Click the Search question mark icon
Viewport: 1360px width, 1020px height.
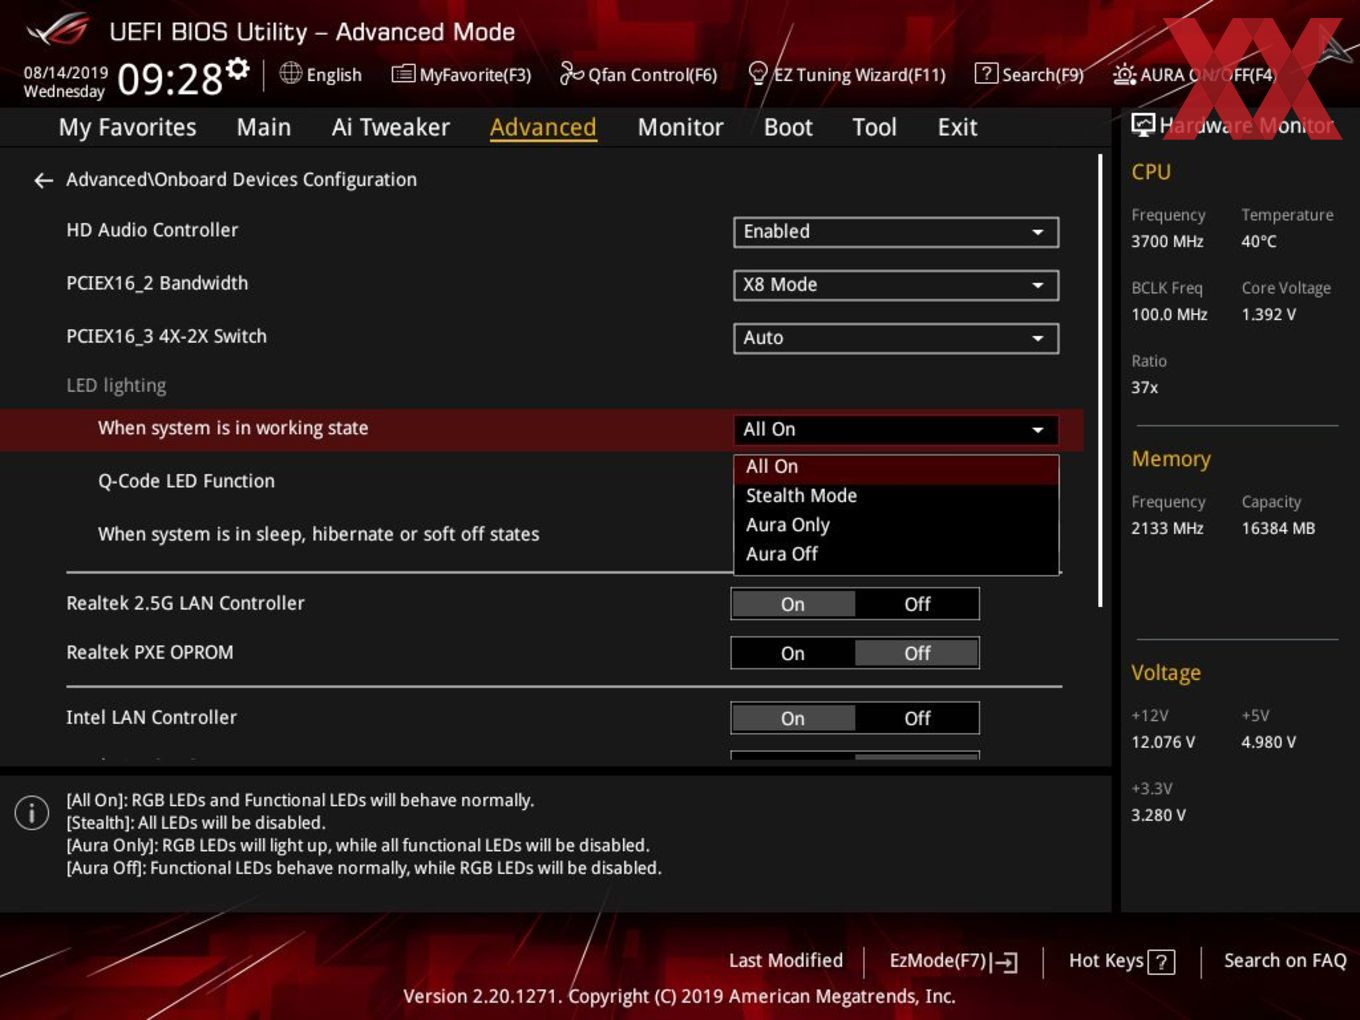(986, 73)
